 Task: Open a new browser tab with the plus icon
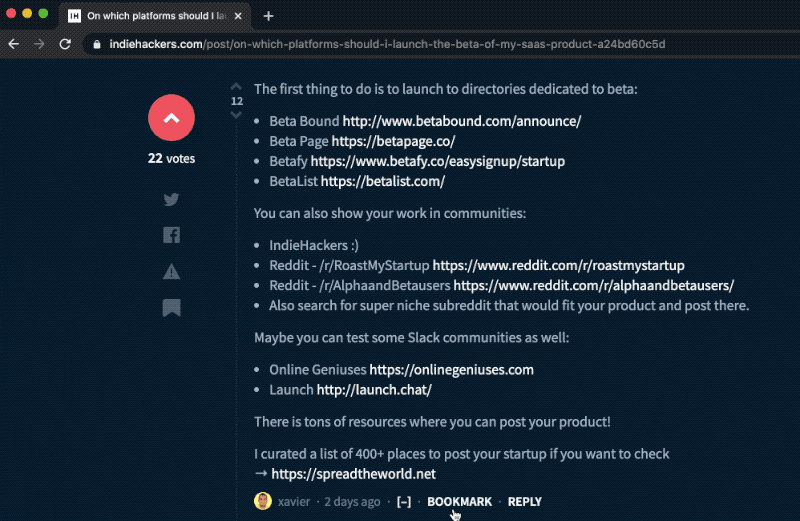point(268,16)
